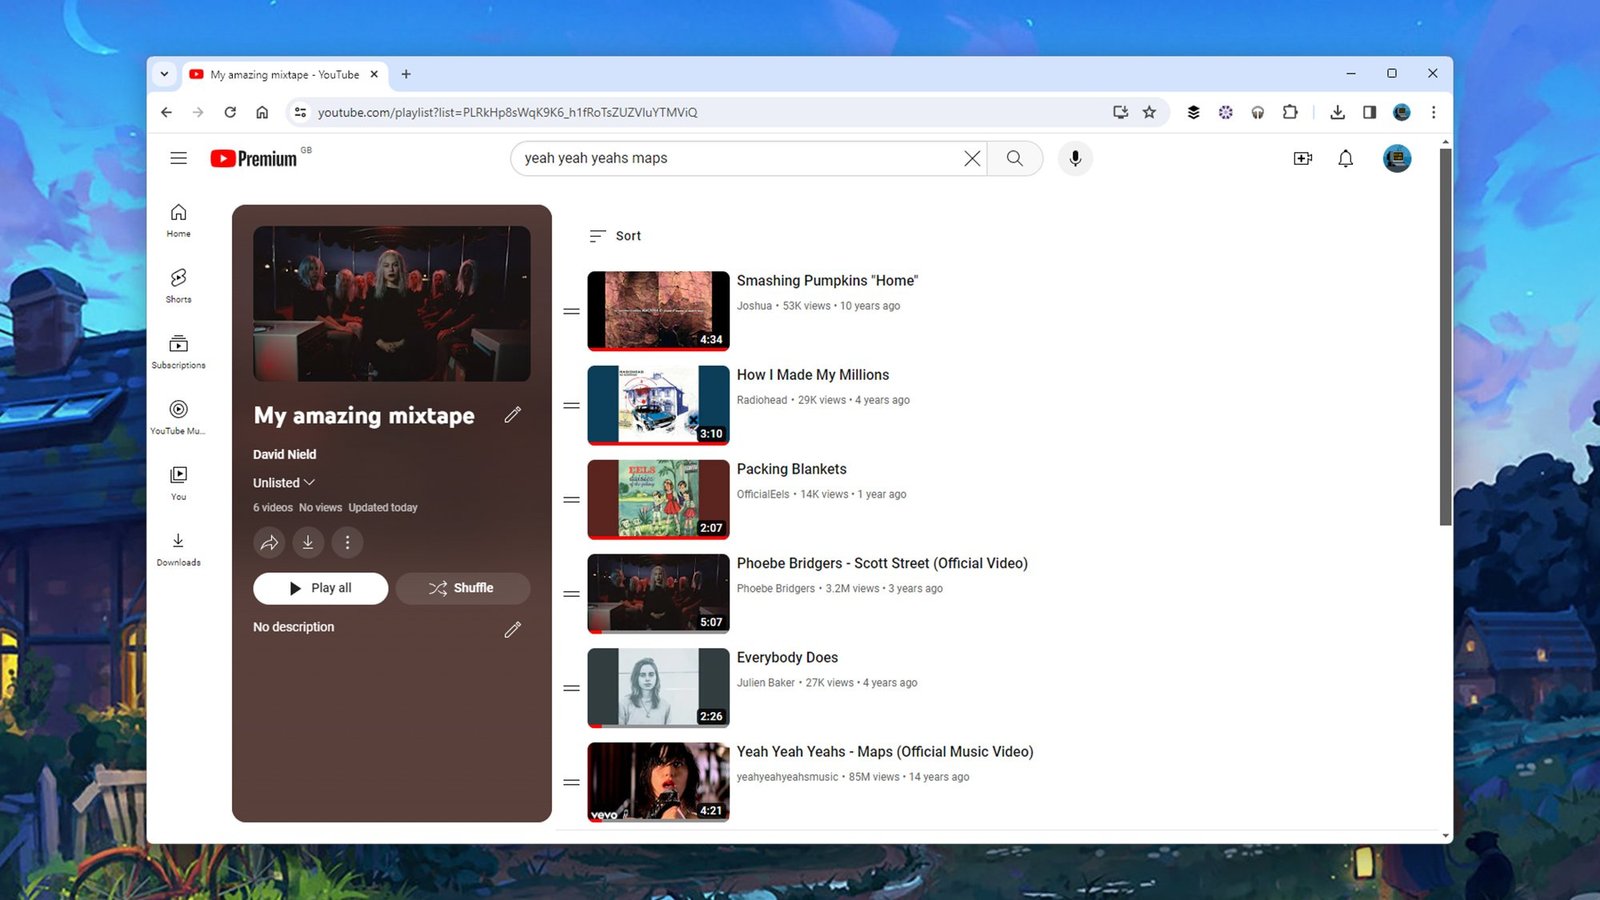Play the How I Made My Millions thumbnail

click(x=658, y=405)
